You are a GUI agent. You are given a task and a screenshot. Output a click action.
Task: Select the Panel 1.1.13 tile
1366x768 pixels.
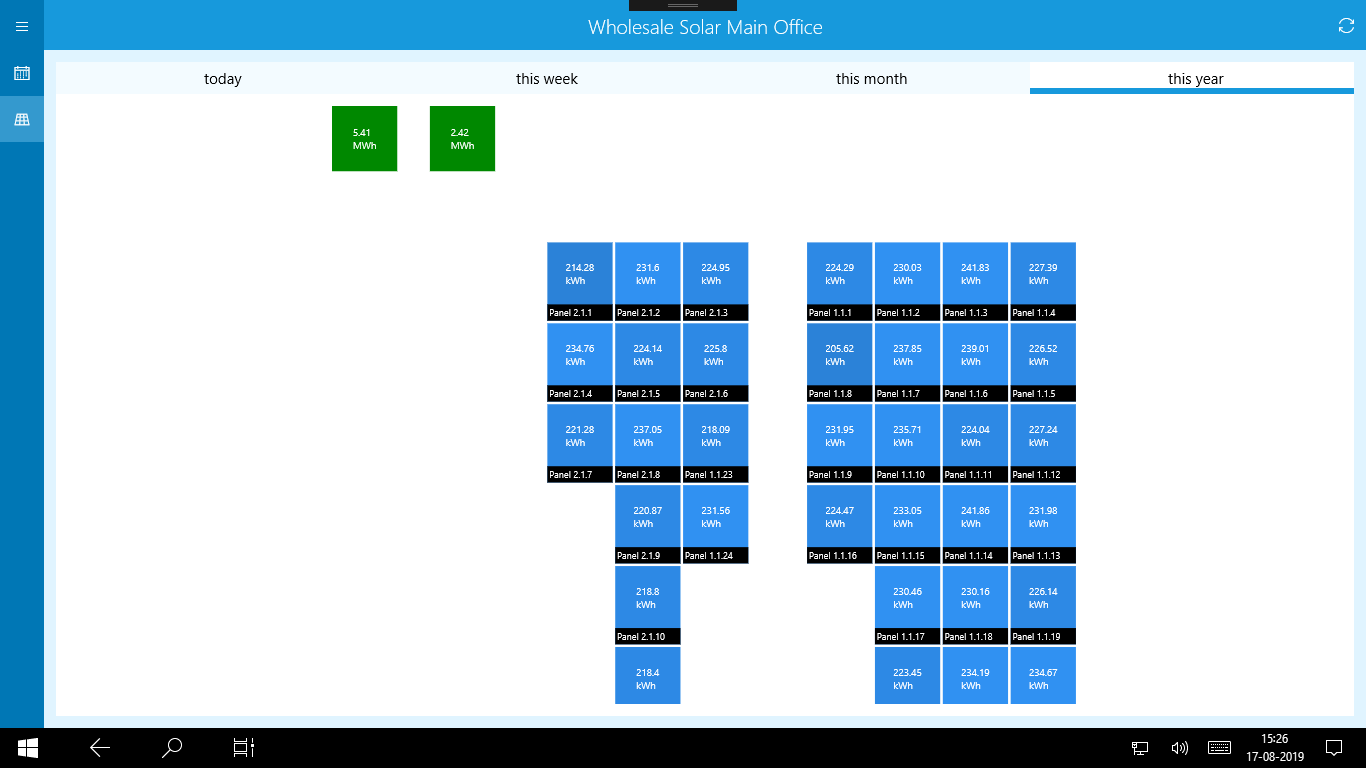[1043, 520]
